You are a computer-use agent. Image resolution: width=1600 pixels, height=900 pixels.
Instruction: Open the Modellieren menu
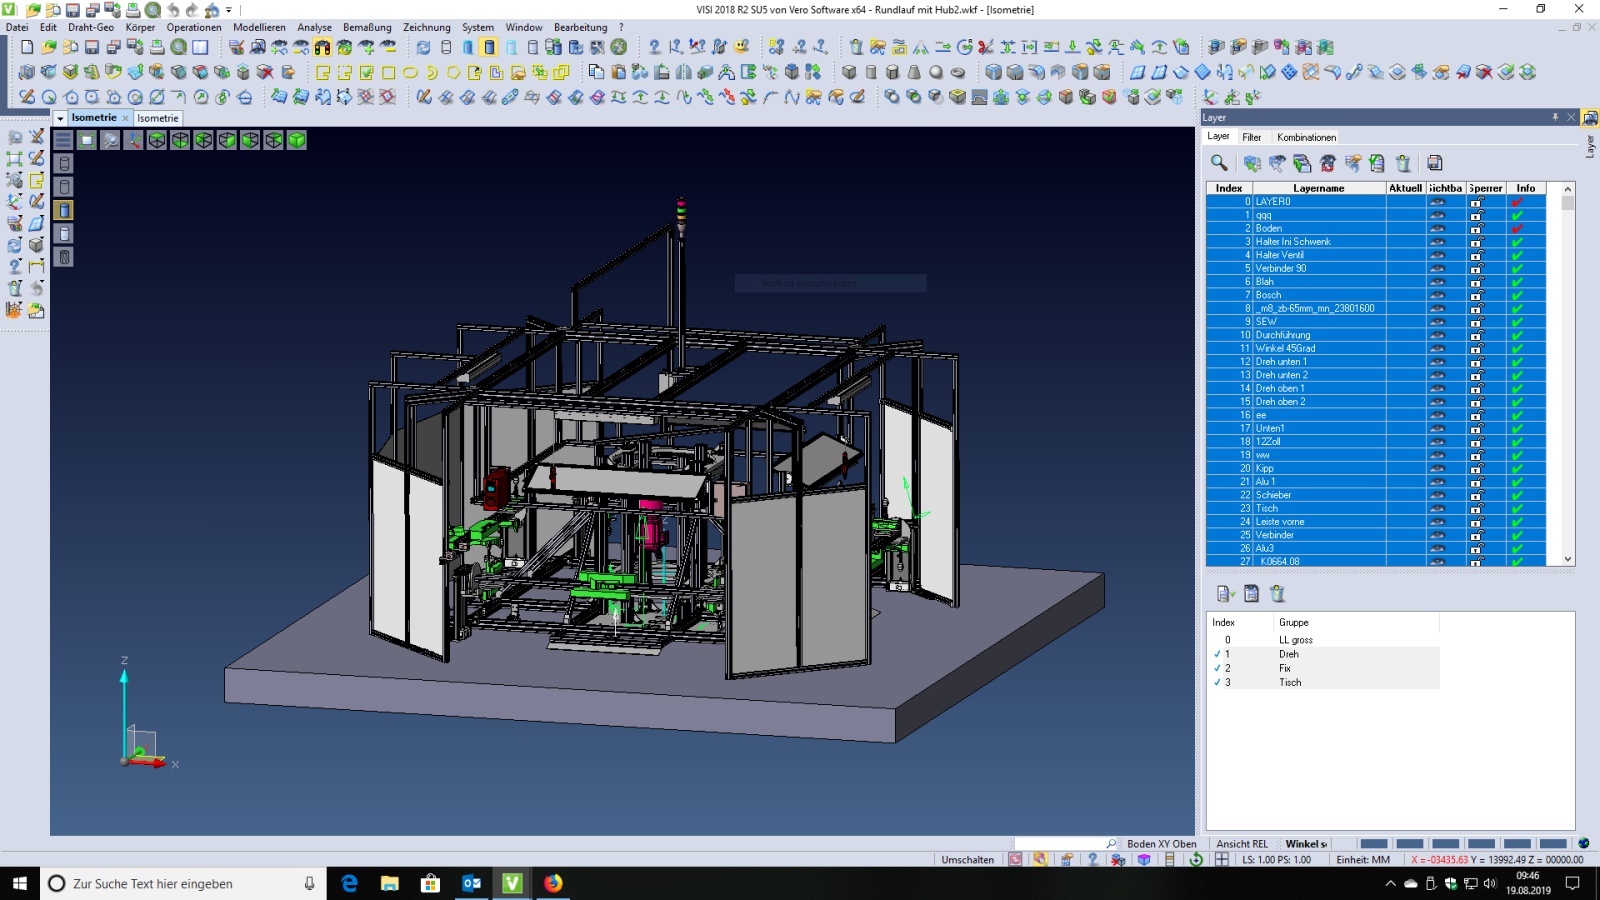tap(259, 27)
